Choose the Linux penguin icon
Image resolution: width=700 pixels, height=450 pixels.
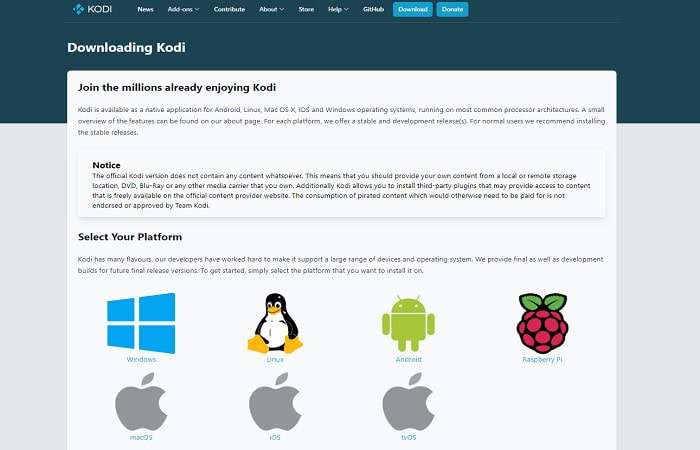pyautogui.click(x=275, y=323)
